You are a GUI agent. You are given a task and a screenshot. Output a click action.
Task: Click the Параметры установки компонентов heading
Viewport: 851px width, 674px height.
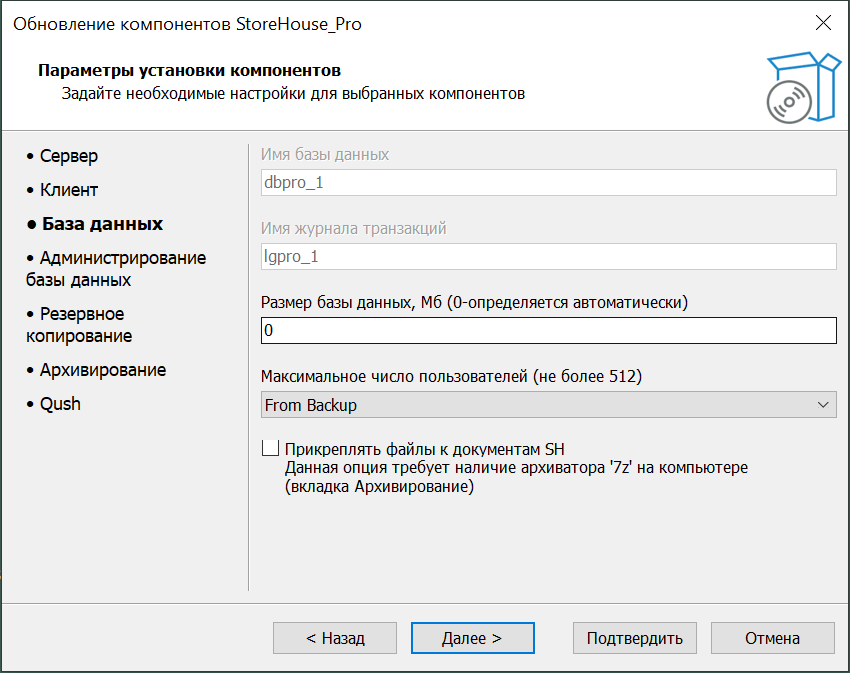[189, 71]
